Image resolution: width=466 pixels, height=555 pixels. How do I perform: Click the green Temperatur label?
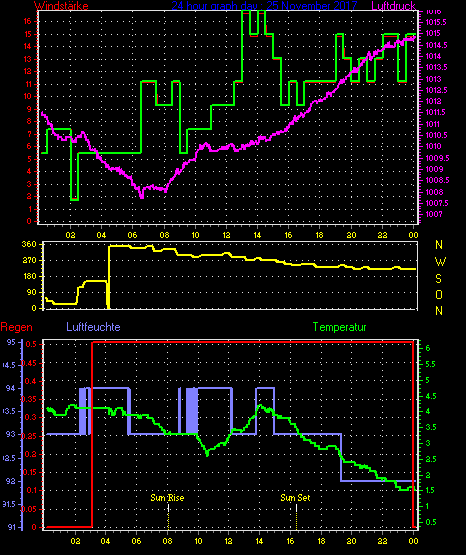pos(339,327)
